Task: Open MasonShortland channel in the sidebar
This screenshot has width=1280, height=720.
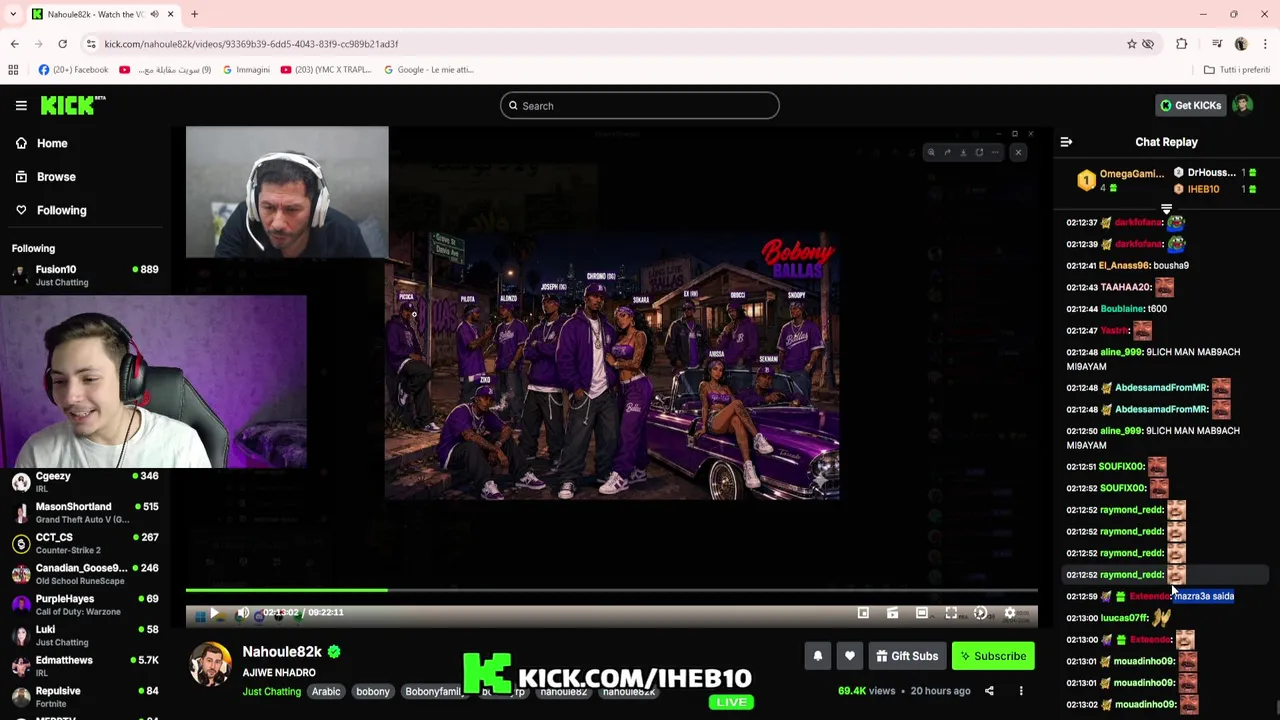Action: coord(85,513)
